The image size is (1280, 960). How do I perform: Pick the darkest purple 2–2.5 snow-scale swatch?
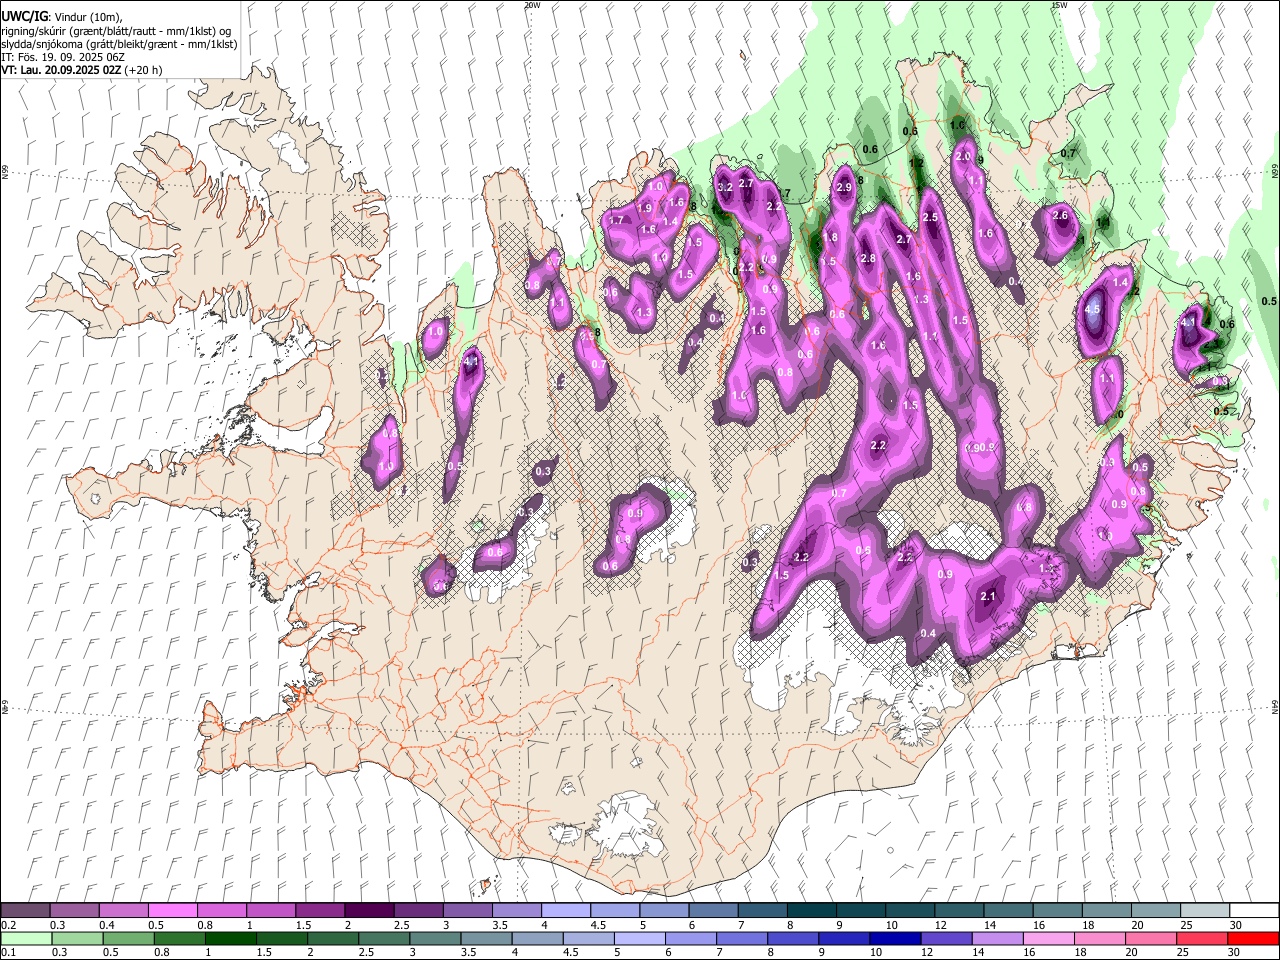click(368, 910)
